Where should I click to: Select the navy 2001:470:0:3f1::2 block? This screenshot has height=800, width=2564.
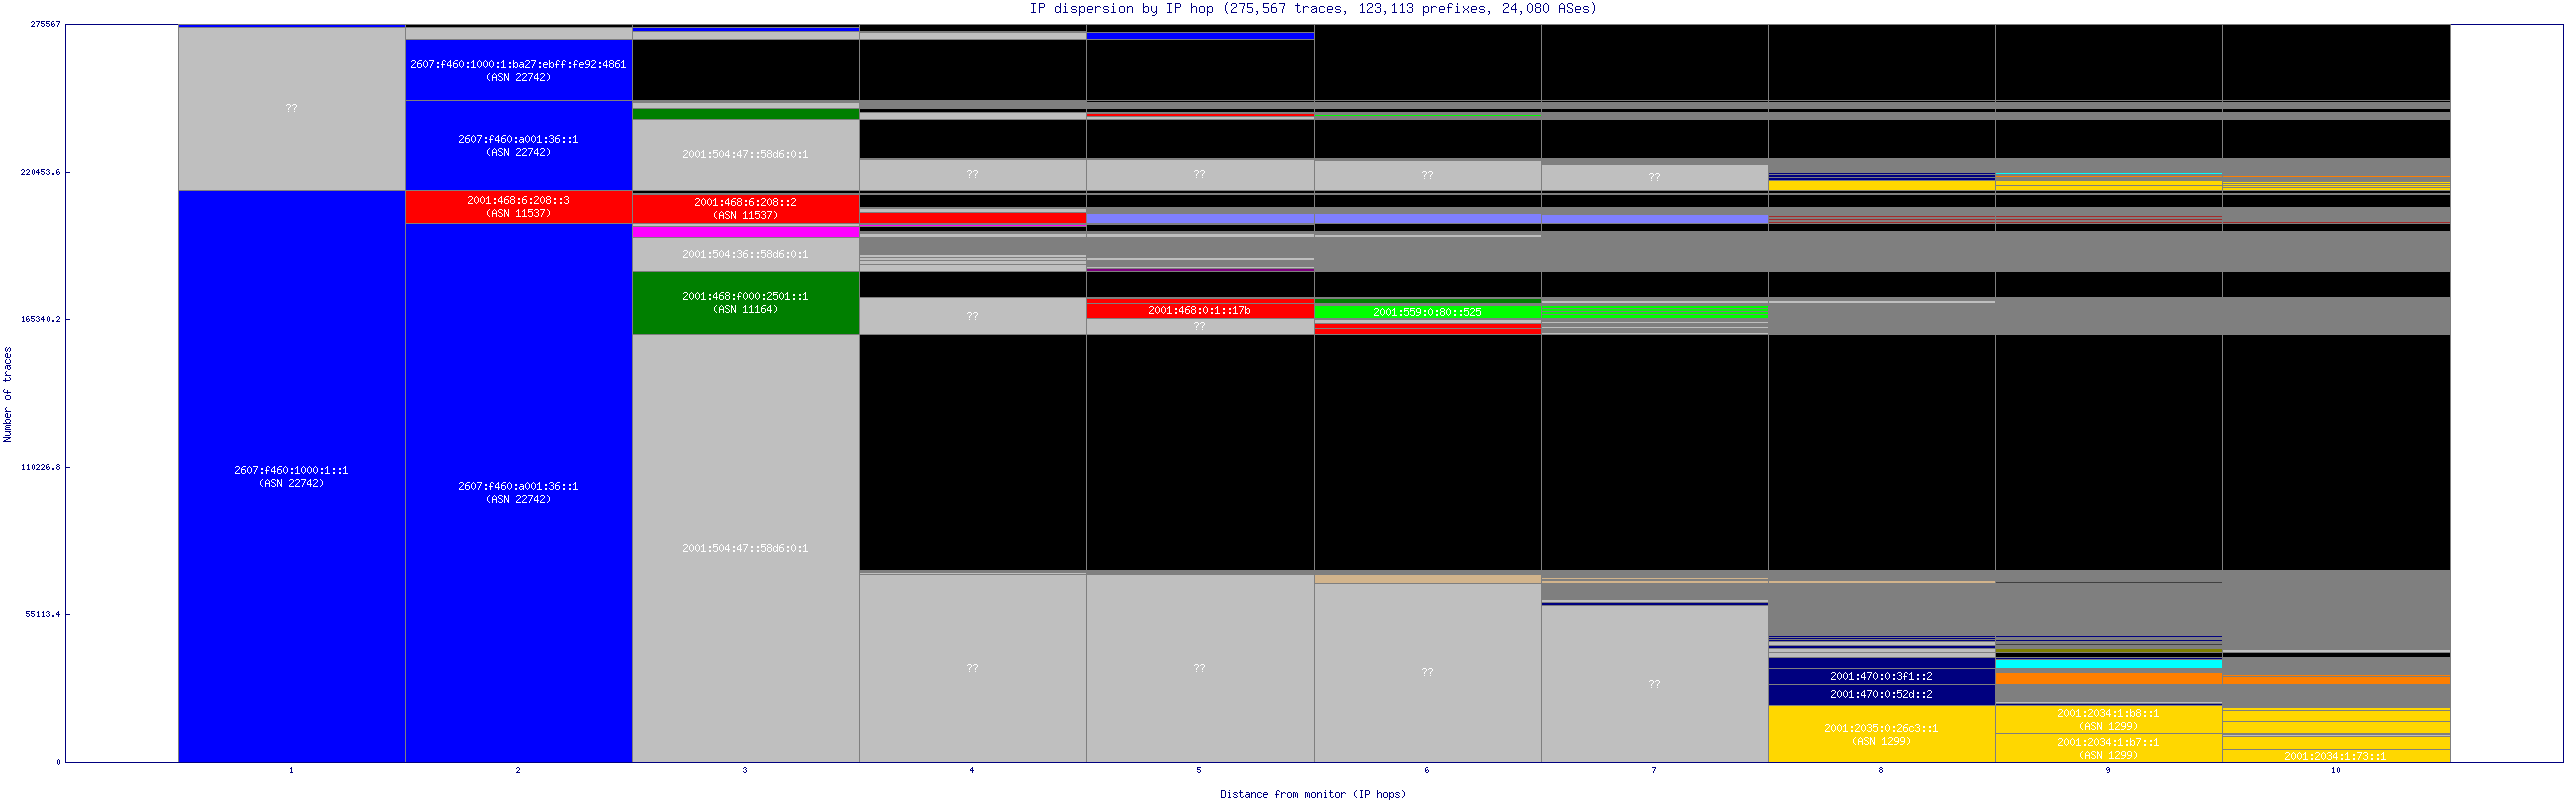point(1881,677)
